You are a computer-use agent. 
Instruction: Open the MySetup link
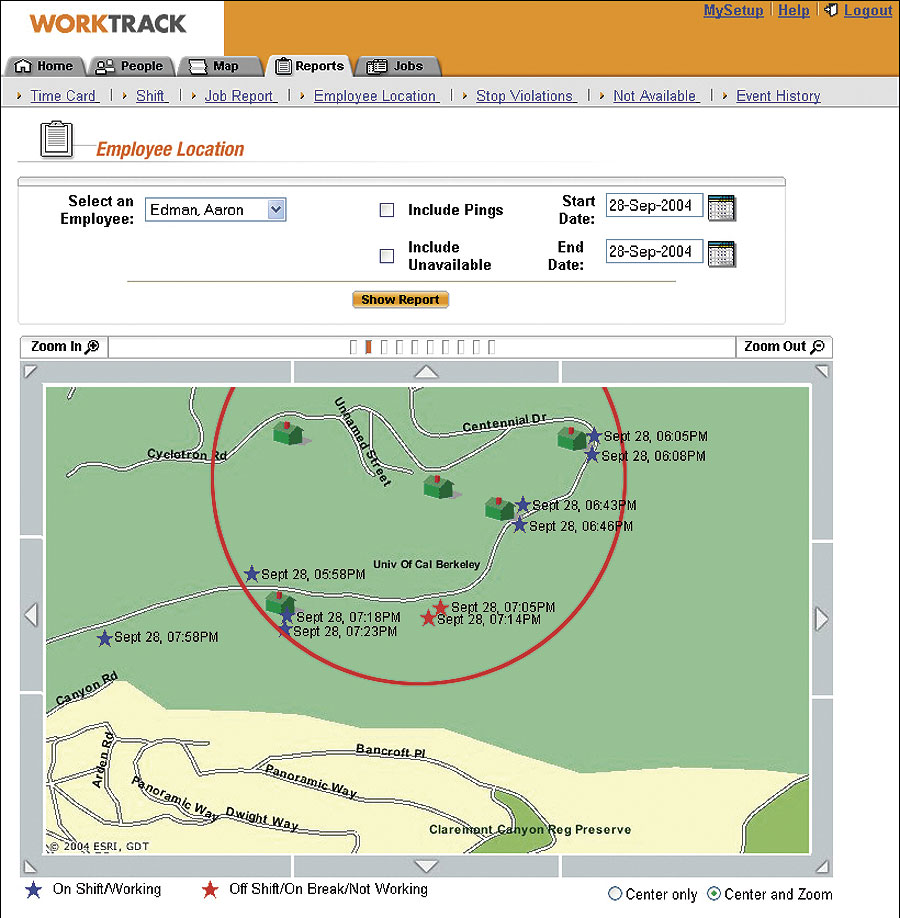[x=733, y=10]
